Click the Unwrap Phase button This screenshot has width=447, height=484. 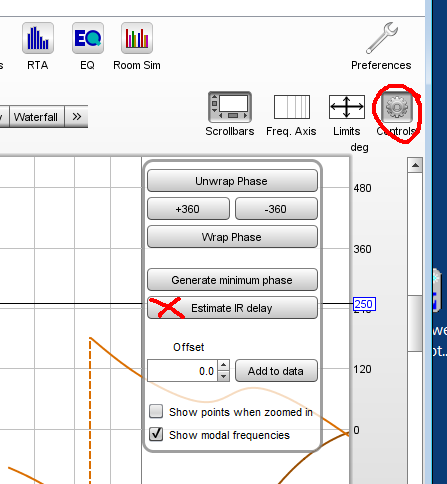(x=232, y=181)
